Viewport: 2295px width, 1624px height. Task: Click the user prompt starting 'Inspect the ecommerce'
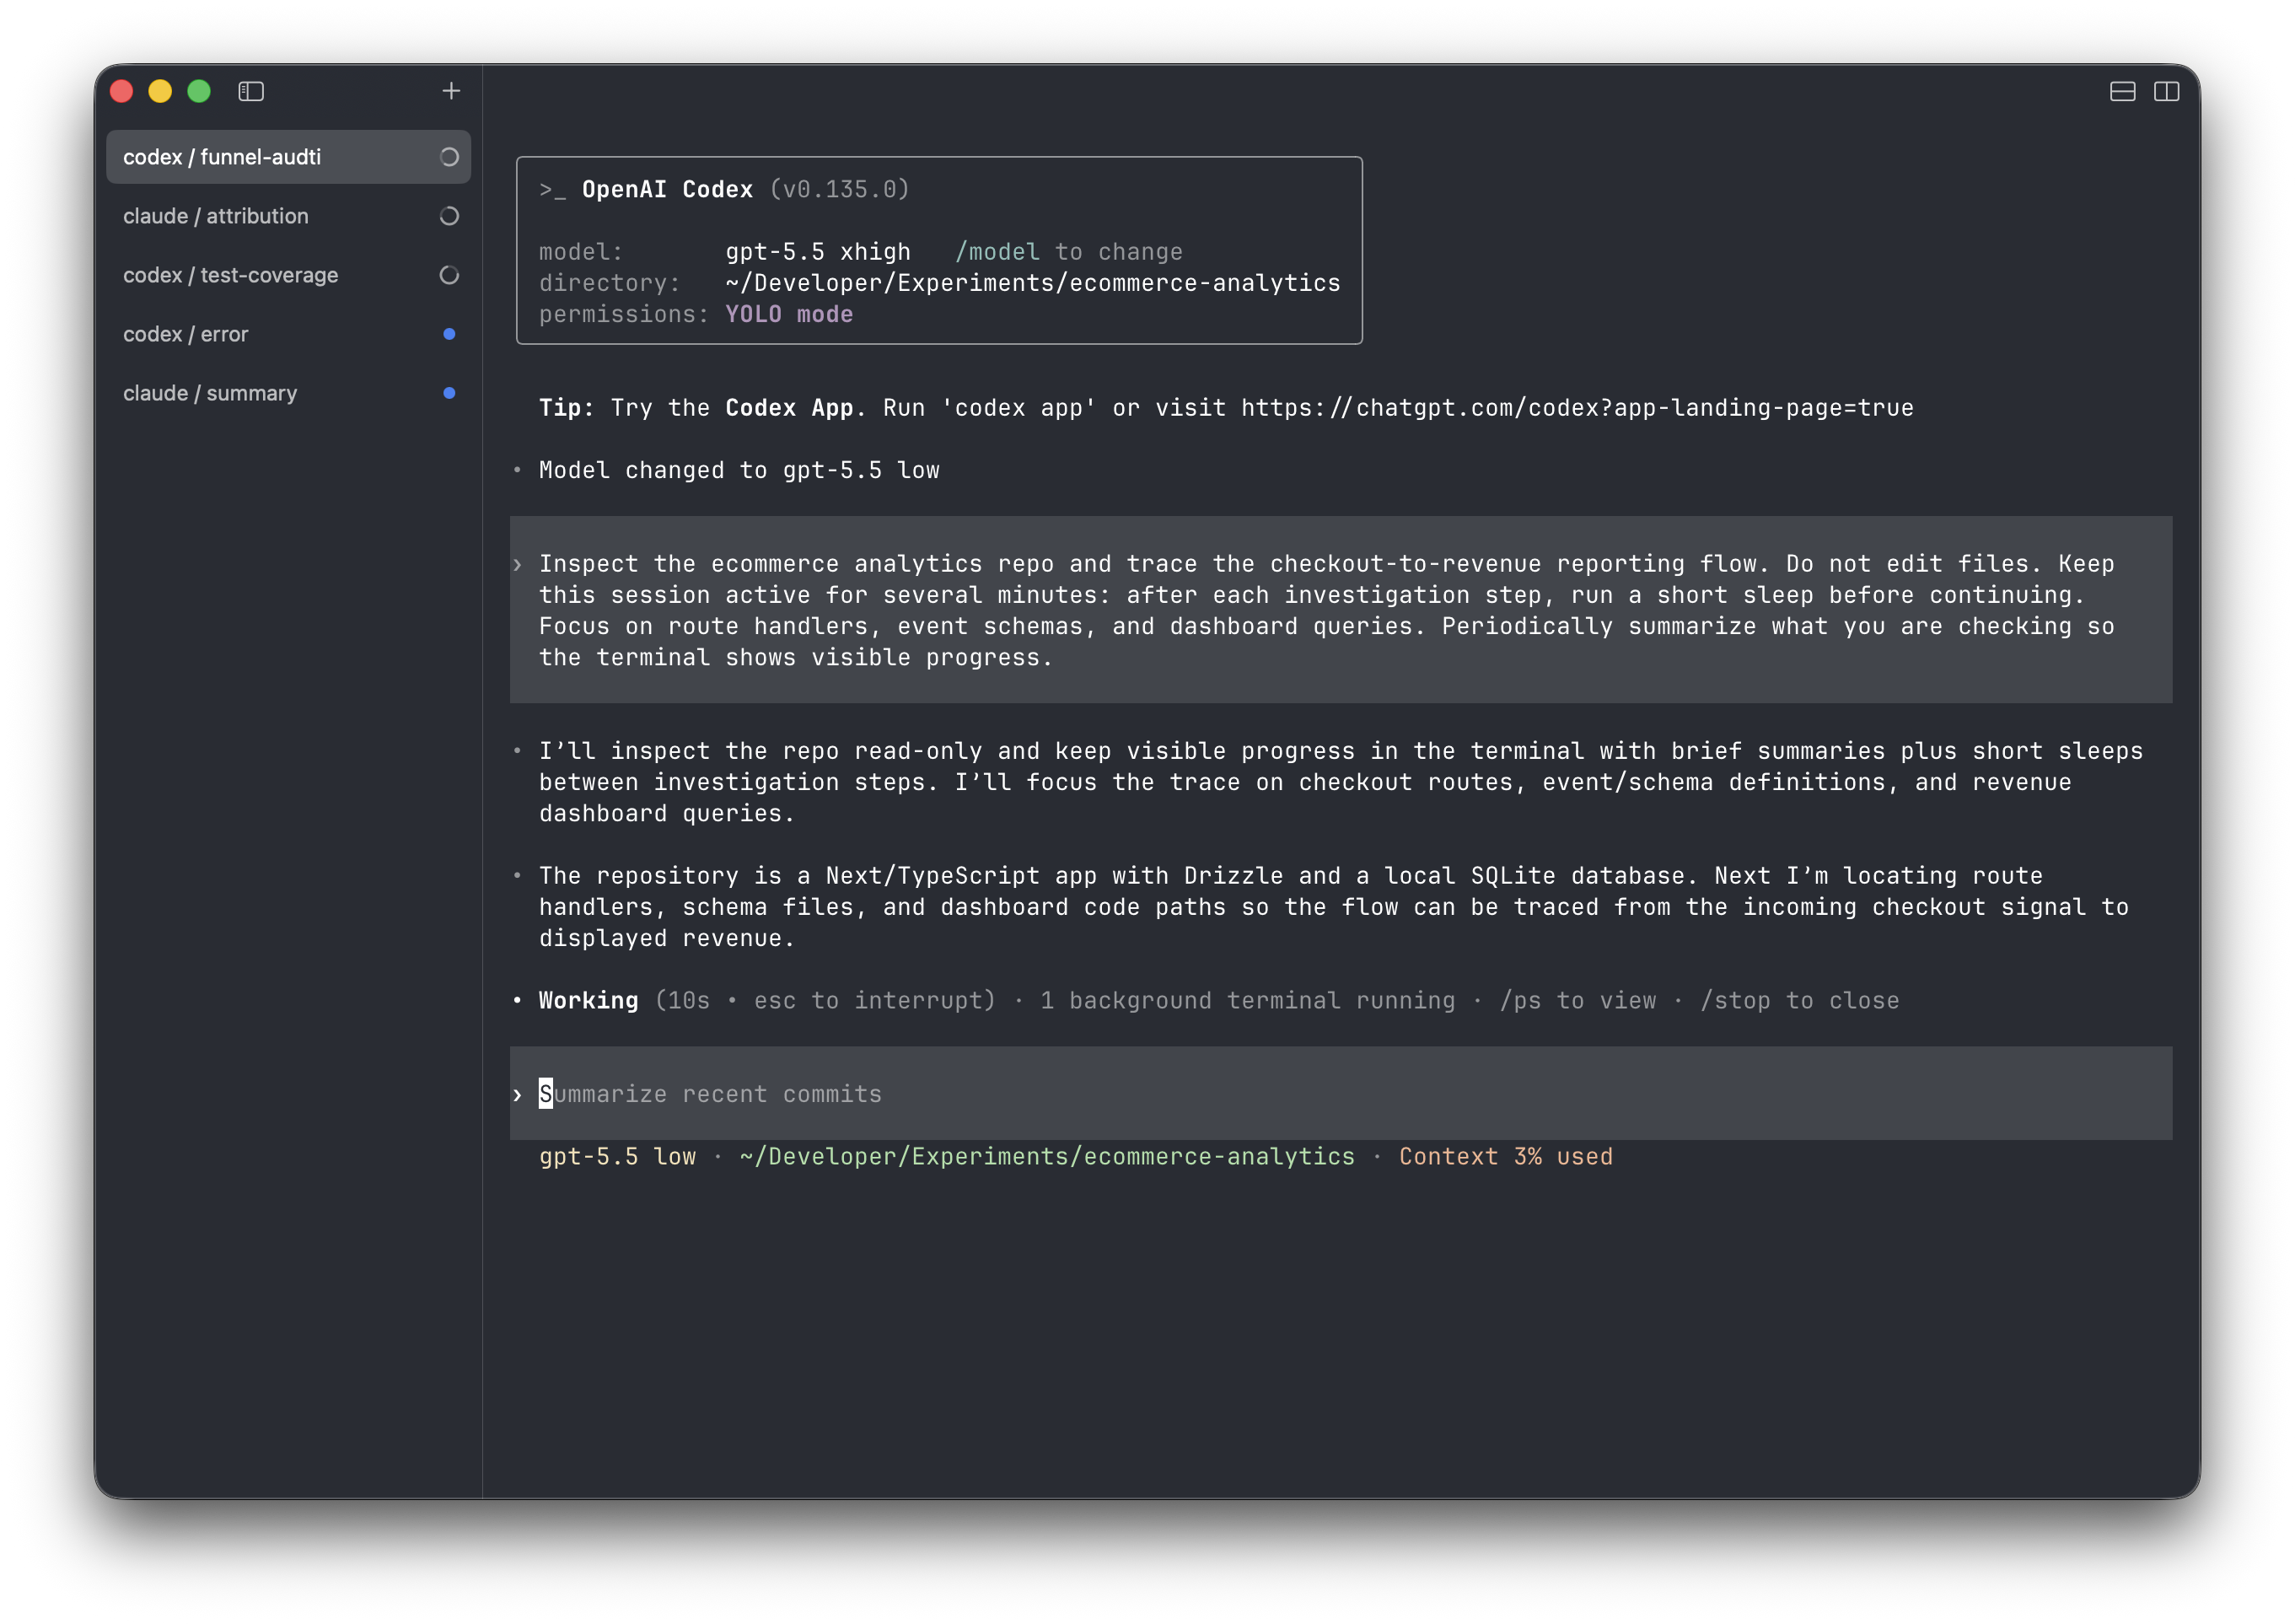click(x=1340, y=610)
